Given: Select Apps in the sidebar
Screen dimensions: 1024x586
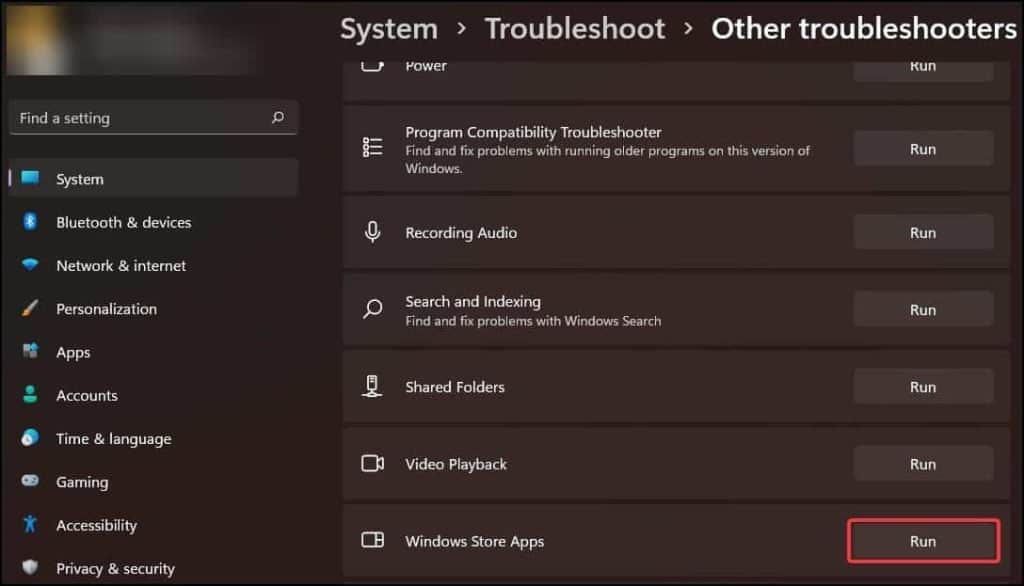Looking at the screenshot, I should click(x=72, y=352).
